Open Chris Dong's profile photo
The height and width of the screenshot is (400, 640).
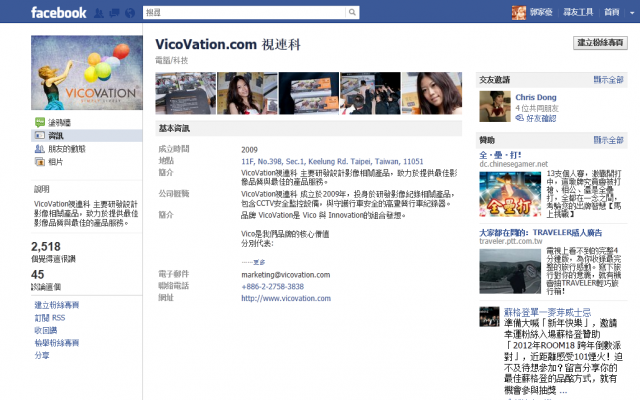(495, 107)
